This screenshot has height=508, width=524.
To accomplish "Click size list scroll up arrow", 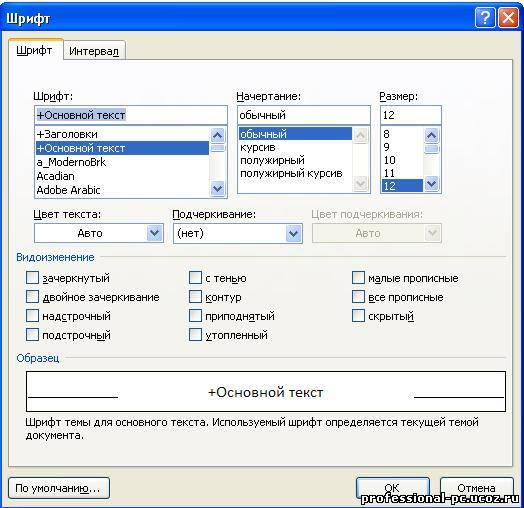I will tap(431, 135).
